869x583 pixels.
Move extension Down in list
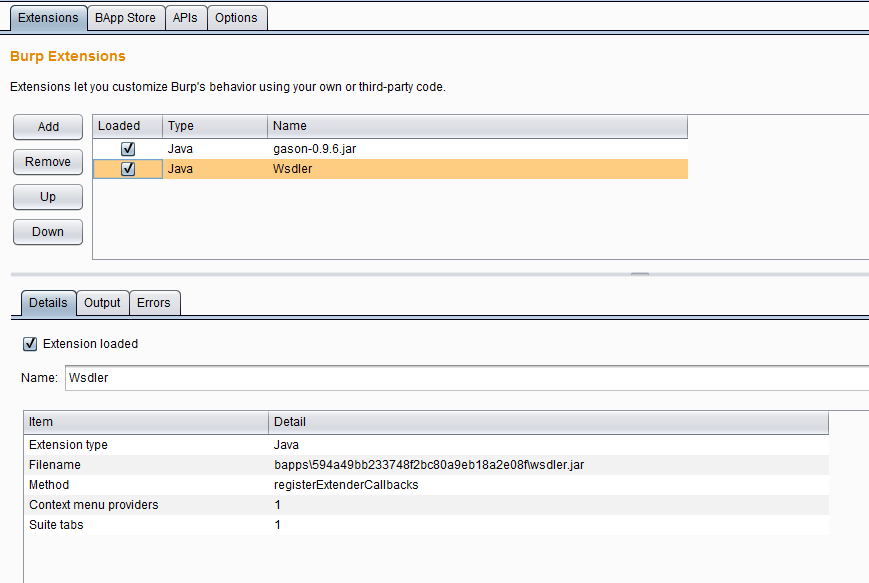click(x=48, y=232)
